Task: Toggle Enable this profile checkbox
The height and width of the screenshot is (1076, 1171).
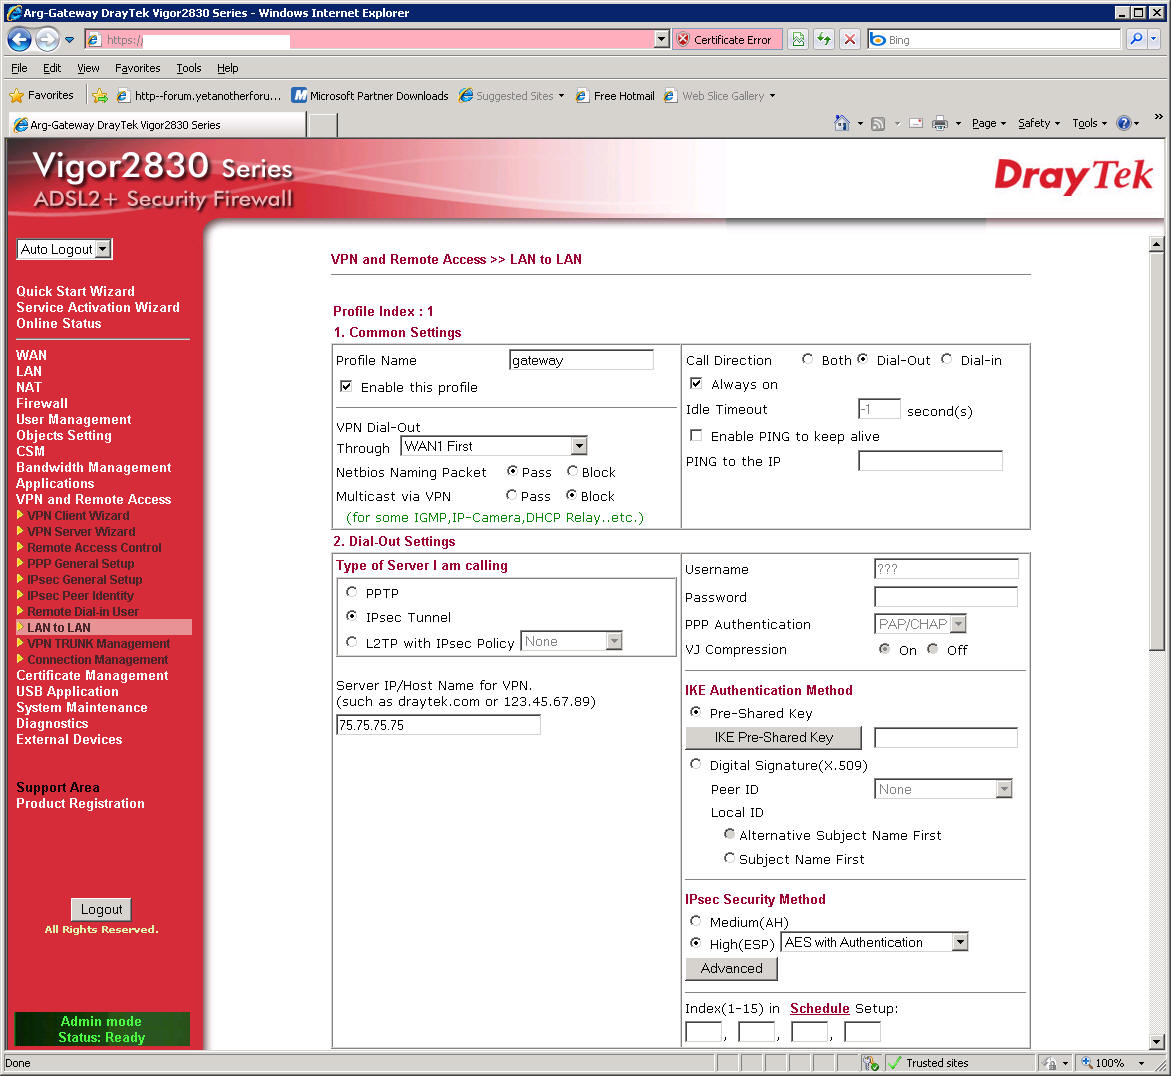Action: (x=346, y=386)
